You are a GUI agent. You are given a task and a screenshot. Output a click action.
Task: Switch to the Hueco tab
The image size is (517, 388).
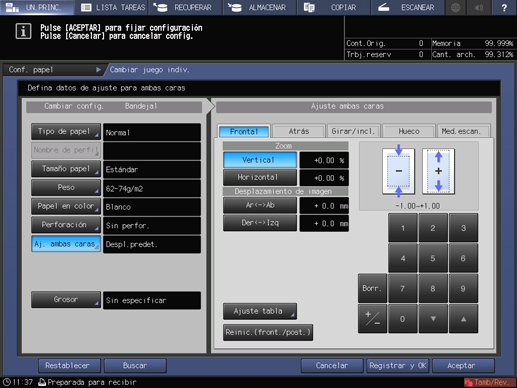pyautogui.click(x=409, y=131)
